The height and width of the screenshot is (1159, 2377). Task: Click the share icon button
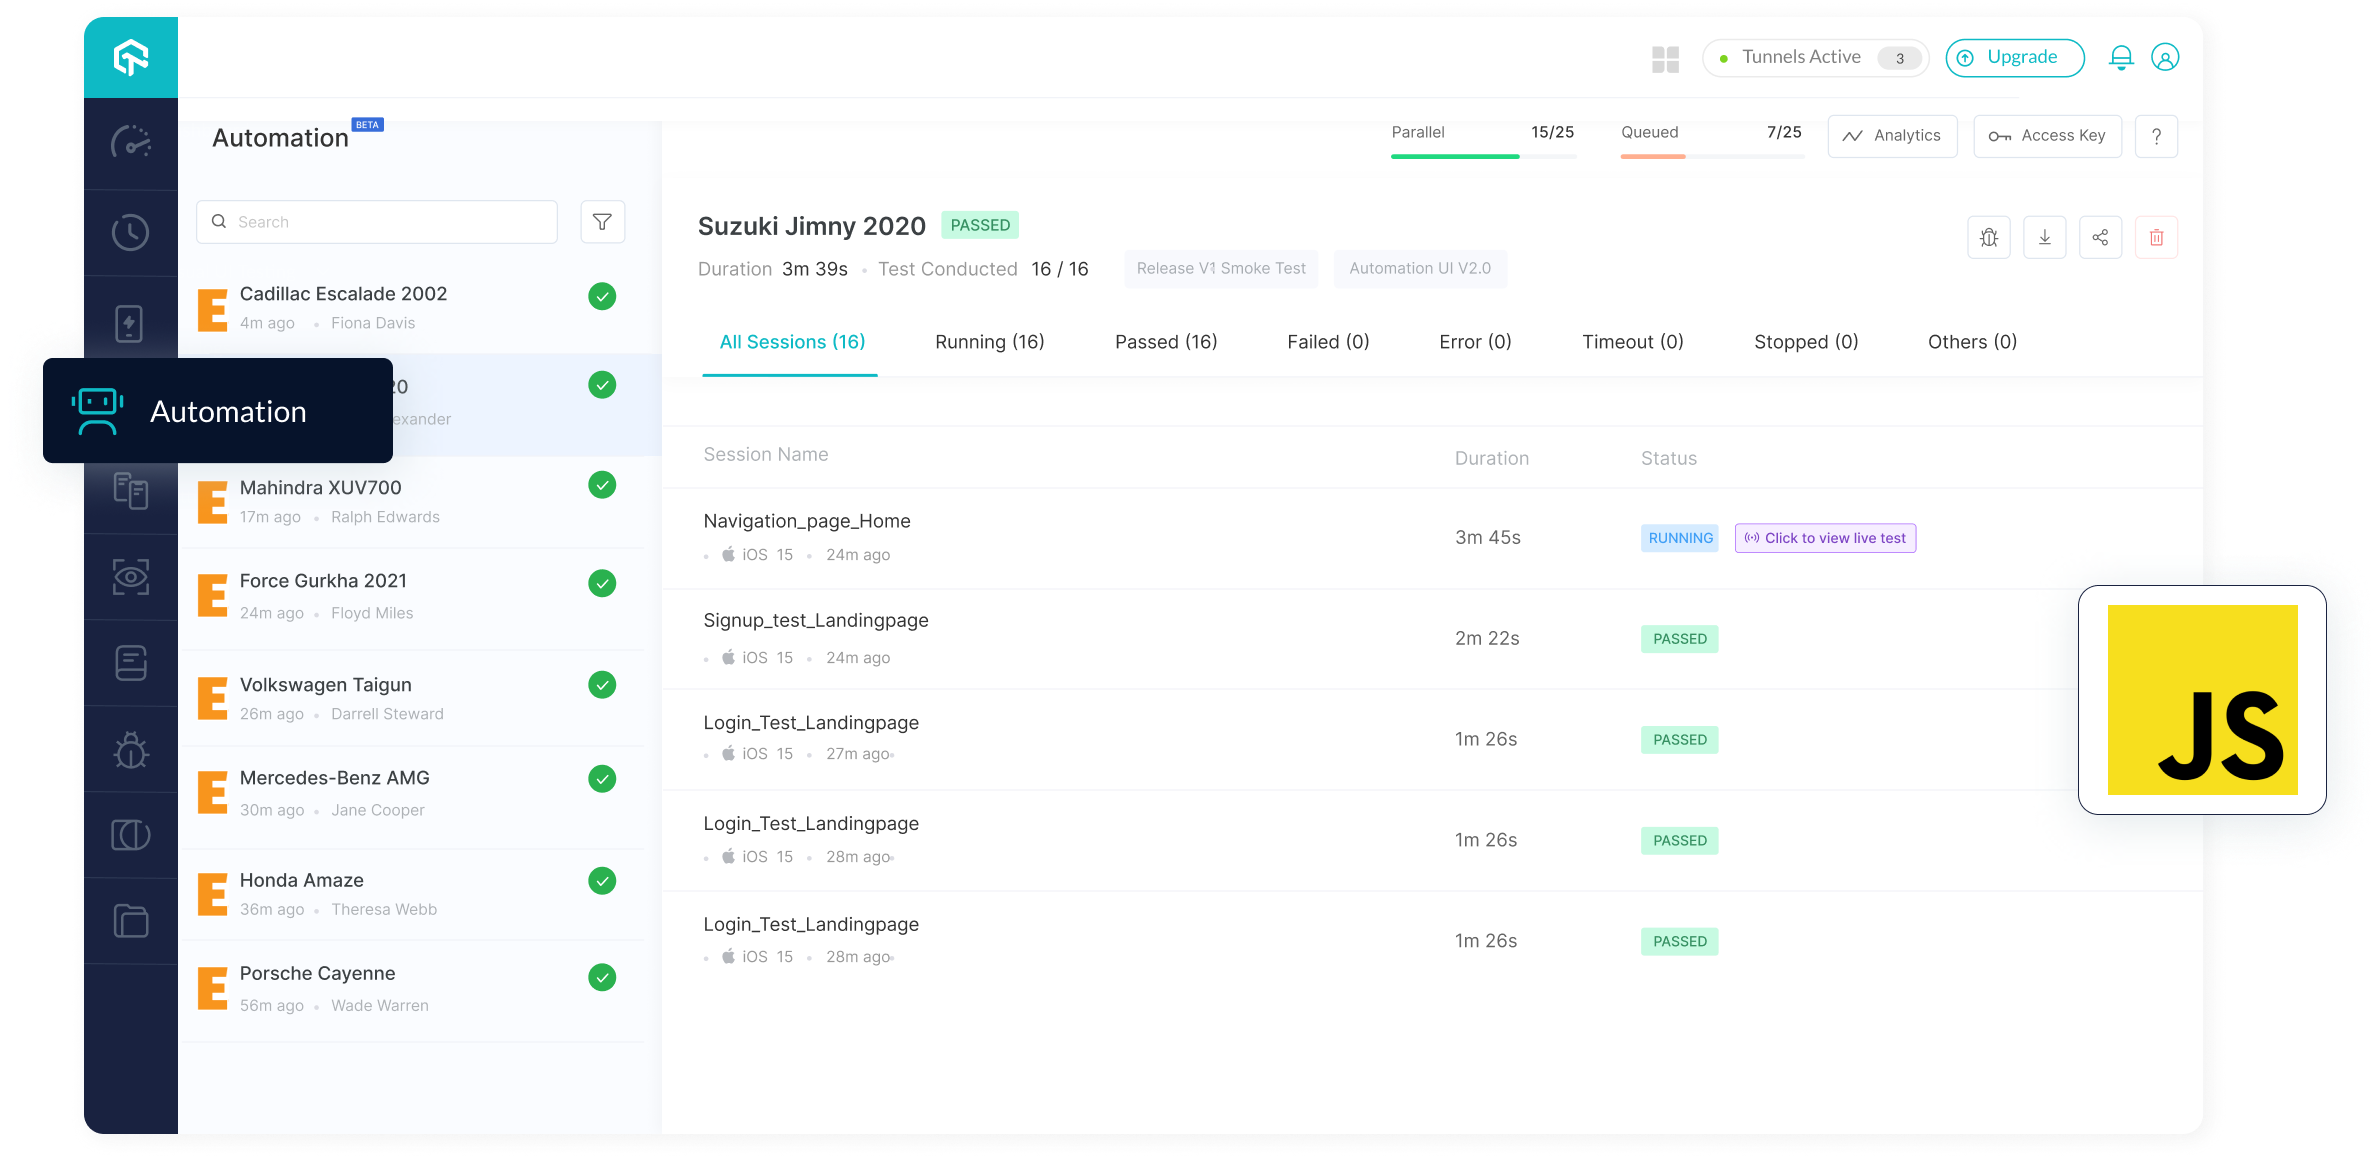(x=2100, y=237)
